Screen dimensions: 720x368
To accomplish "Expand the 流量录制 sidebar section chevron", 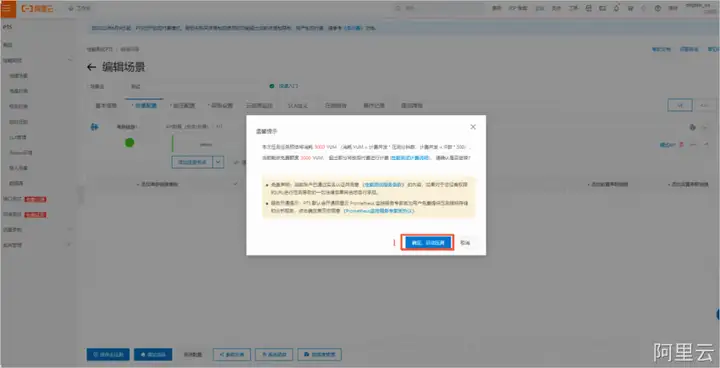I will tap(70, 229).
